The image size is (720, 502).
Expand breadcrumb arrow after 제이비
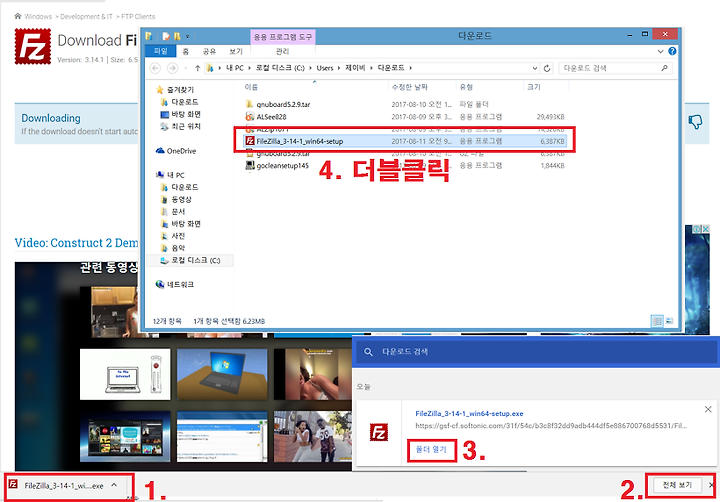[x=371, y=68]
